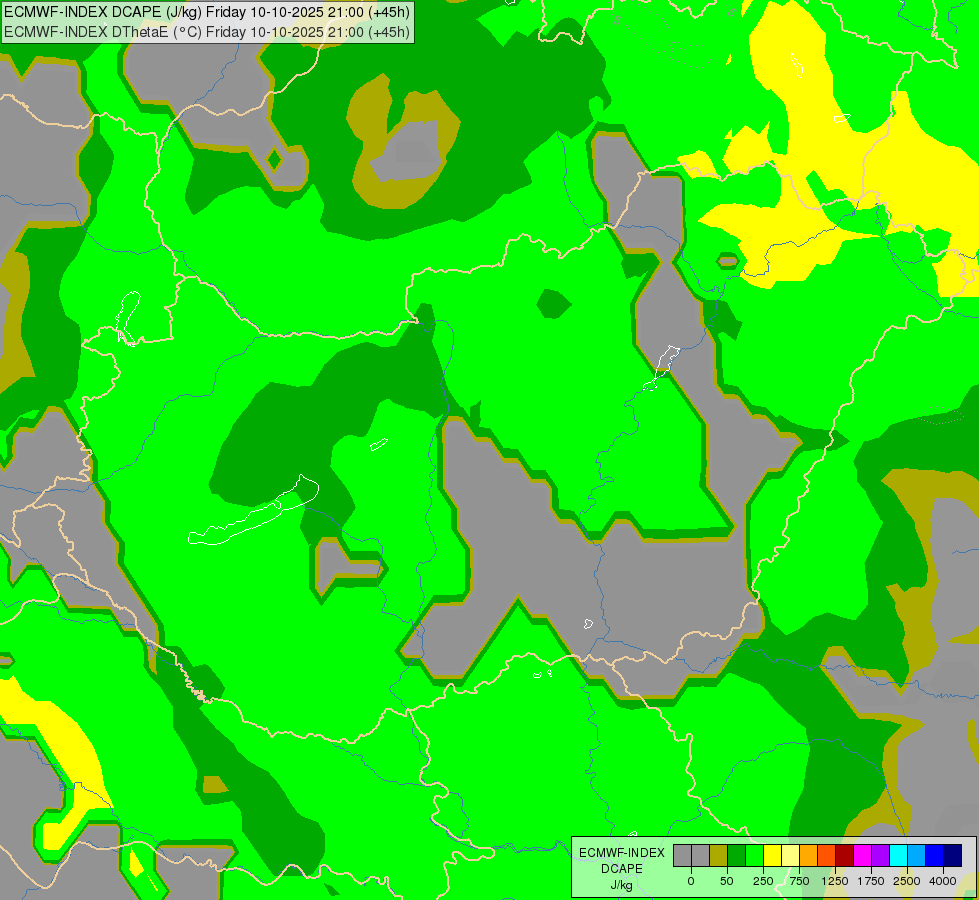Click the light blue legend swatch
This screenshot has height=900, width=979.
[x=917, y=855]
